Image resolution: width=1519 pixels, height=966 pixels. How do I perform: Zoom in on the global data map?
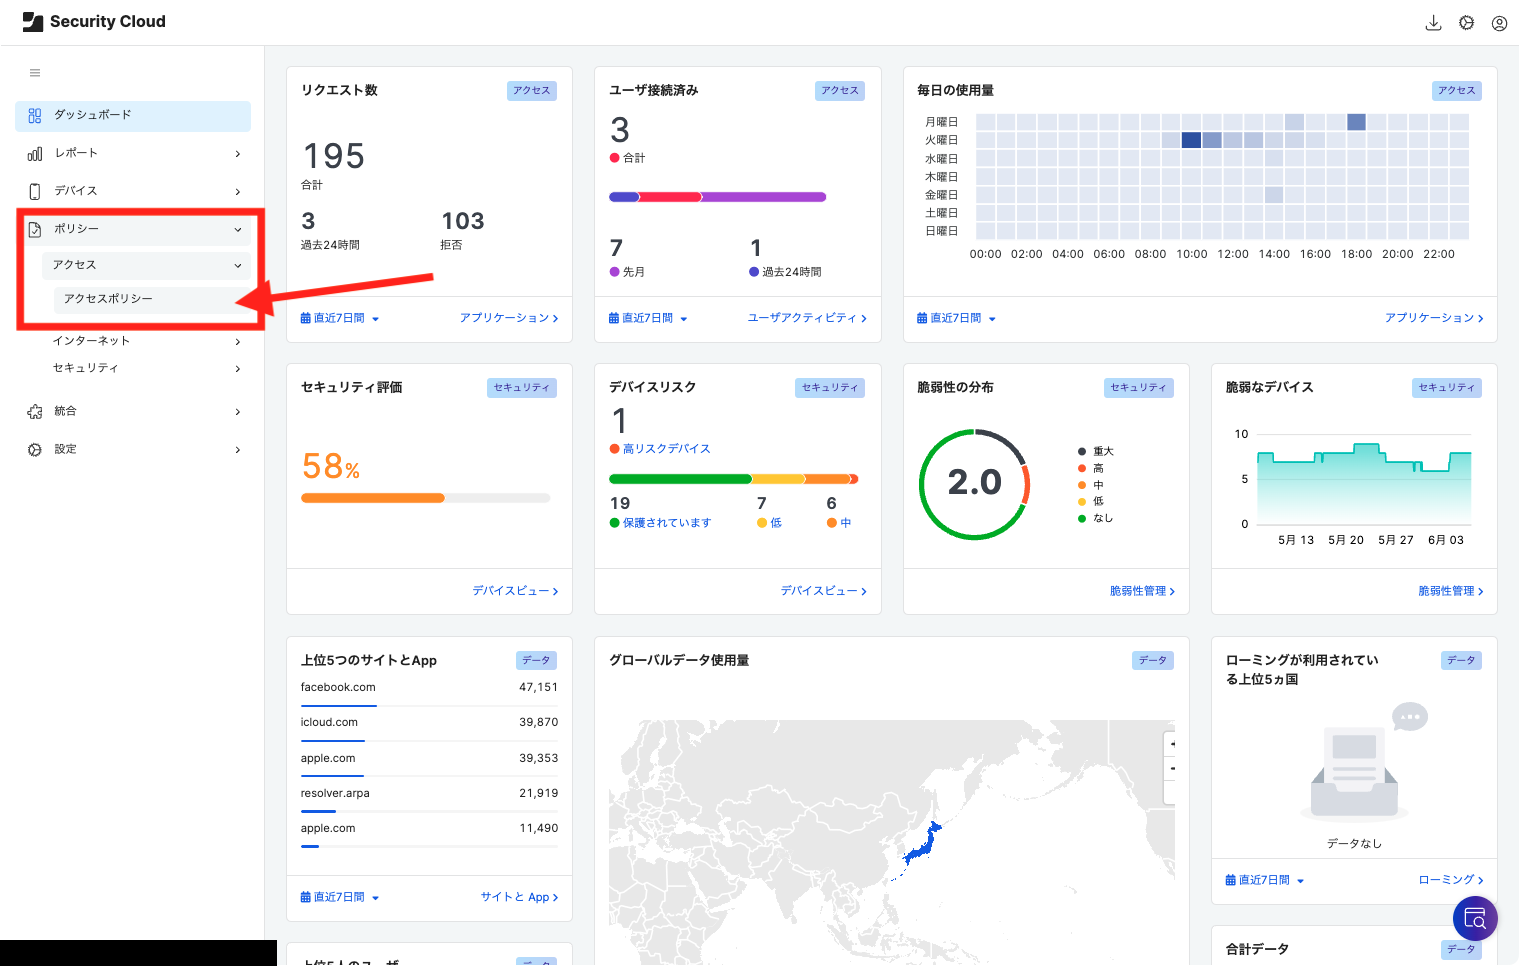click(x=1172, y=744)
